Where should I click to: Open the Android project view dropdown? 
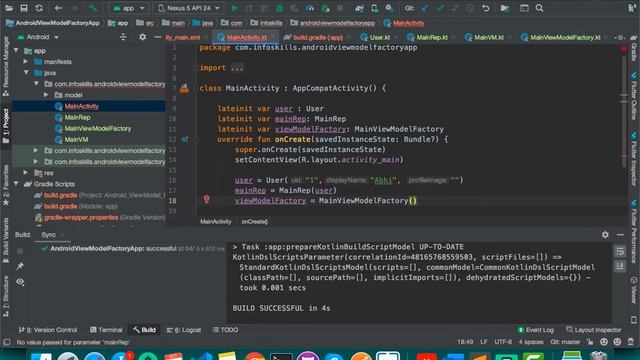coord(38,37)
